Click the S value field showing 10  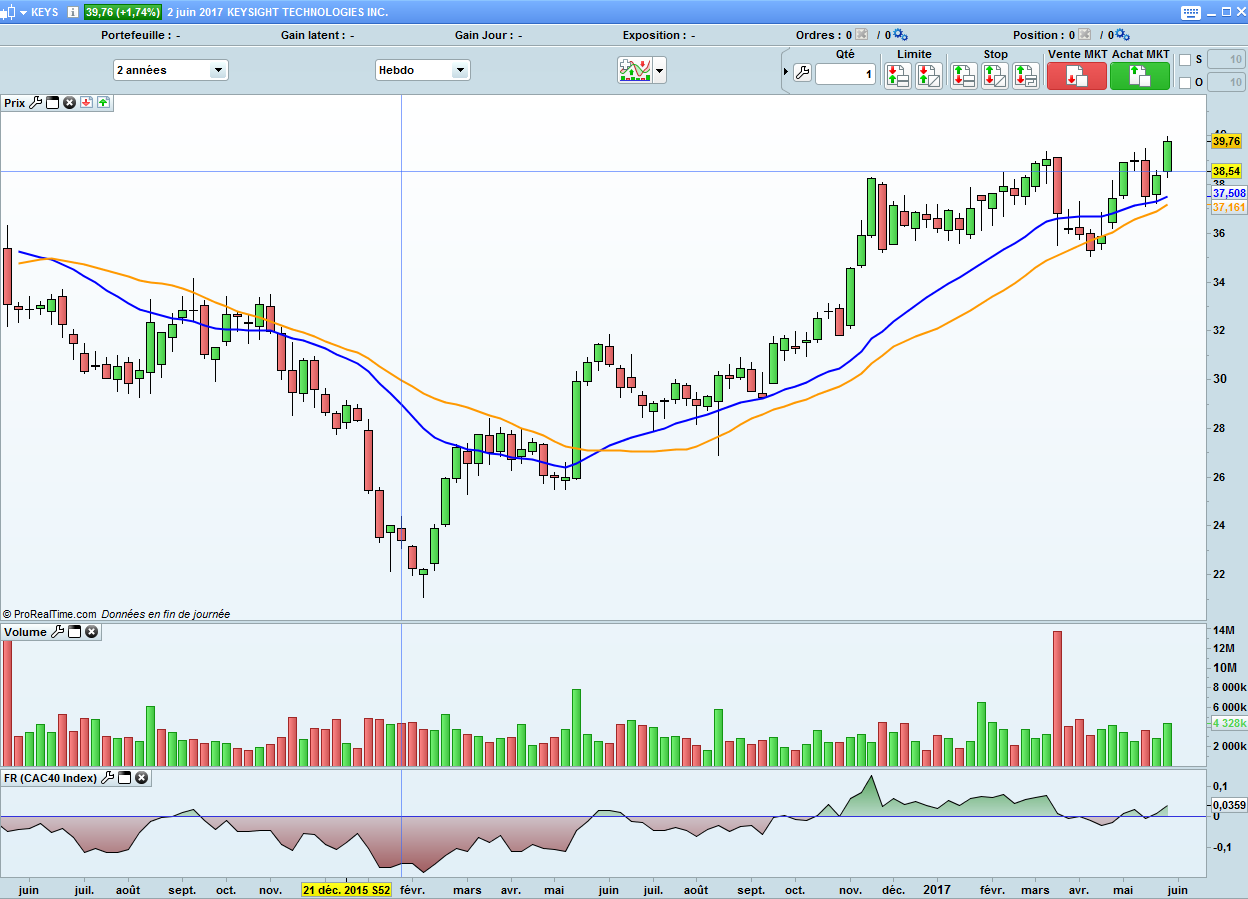[x=1225, y=60]
